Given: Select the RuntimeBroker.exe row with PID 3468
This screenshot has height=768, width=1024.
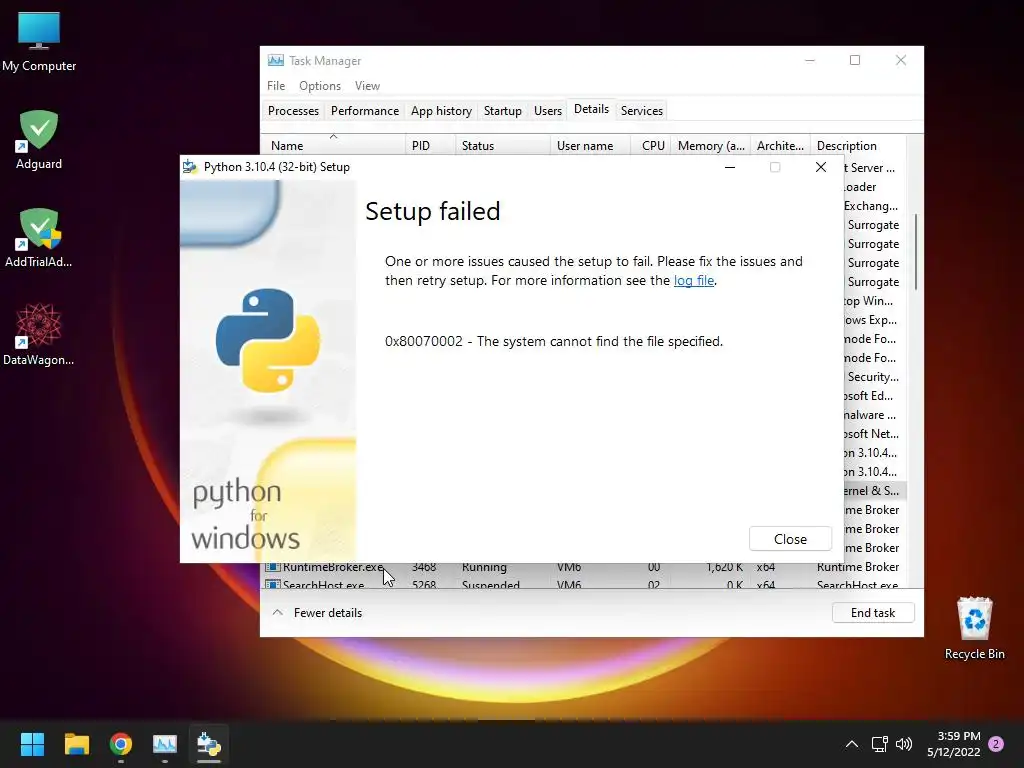Looking at the screenshot, I should [583, 567].
